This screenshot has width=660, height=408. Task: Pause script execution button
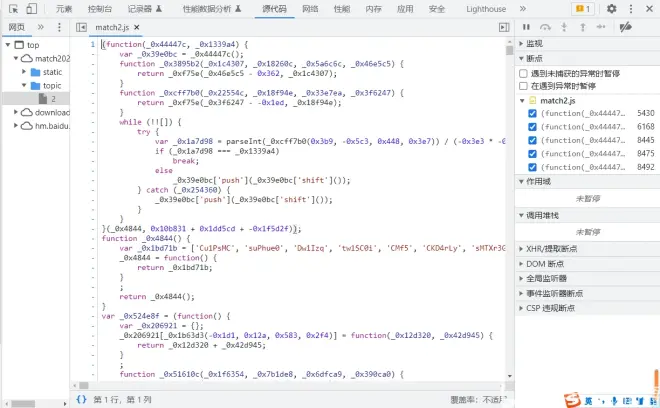(527, 27)
